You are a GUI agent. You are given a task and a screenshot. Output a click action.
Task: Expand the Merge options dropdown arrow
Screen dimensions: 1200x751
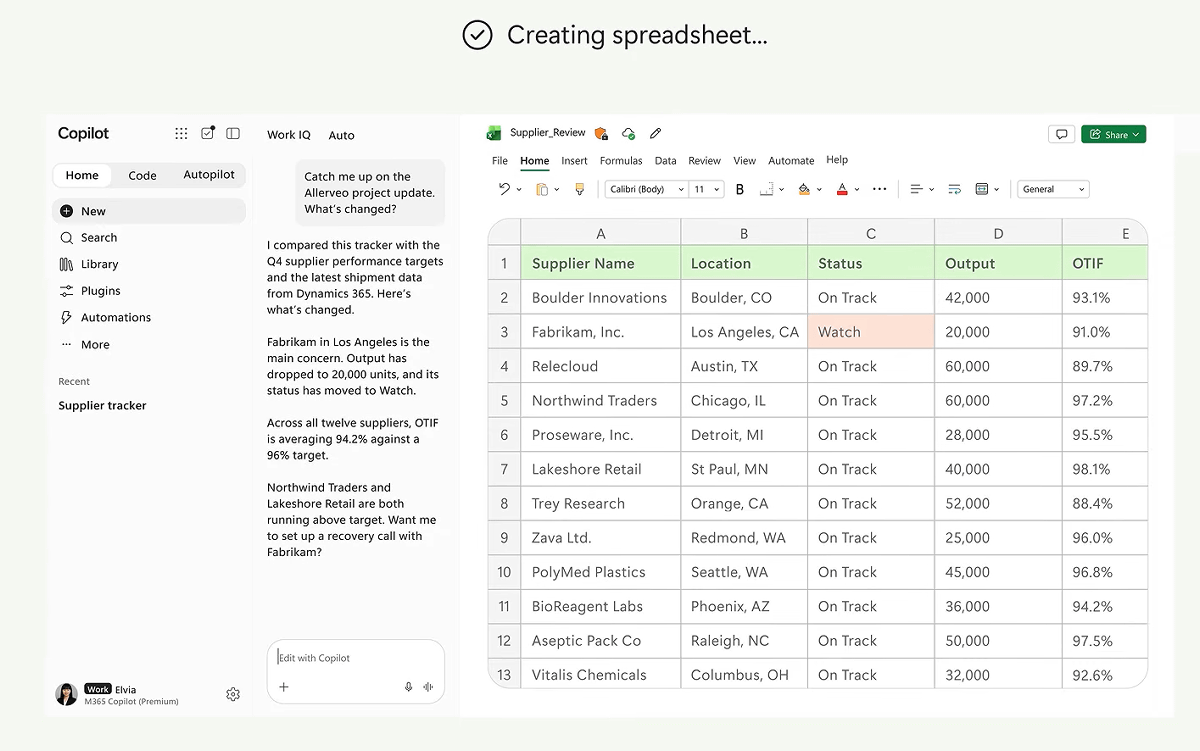tap(997, 189)
